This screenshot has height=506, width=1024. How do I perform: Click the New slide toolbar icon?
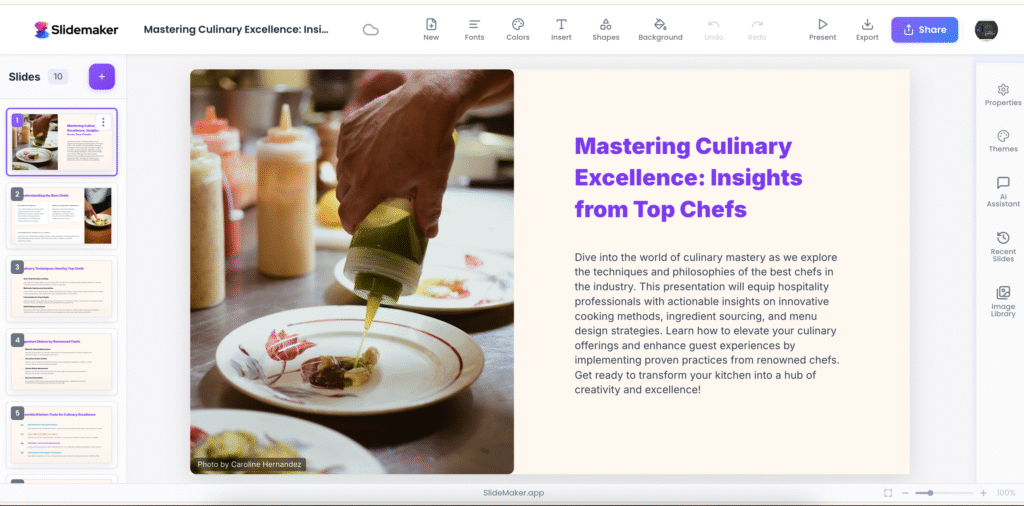(431, 28)
